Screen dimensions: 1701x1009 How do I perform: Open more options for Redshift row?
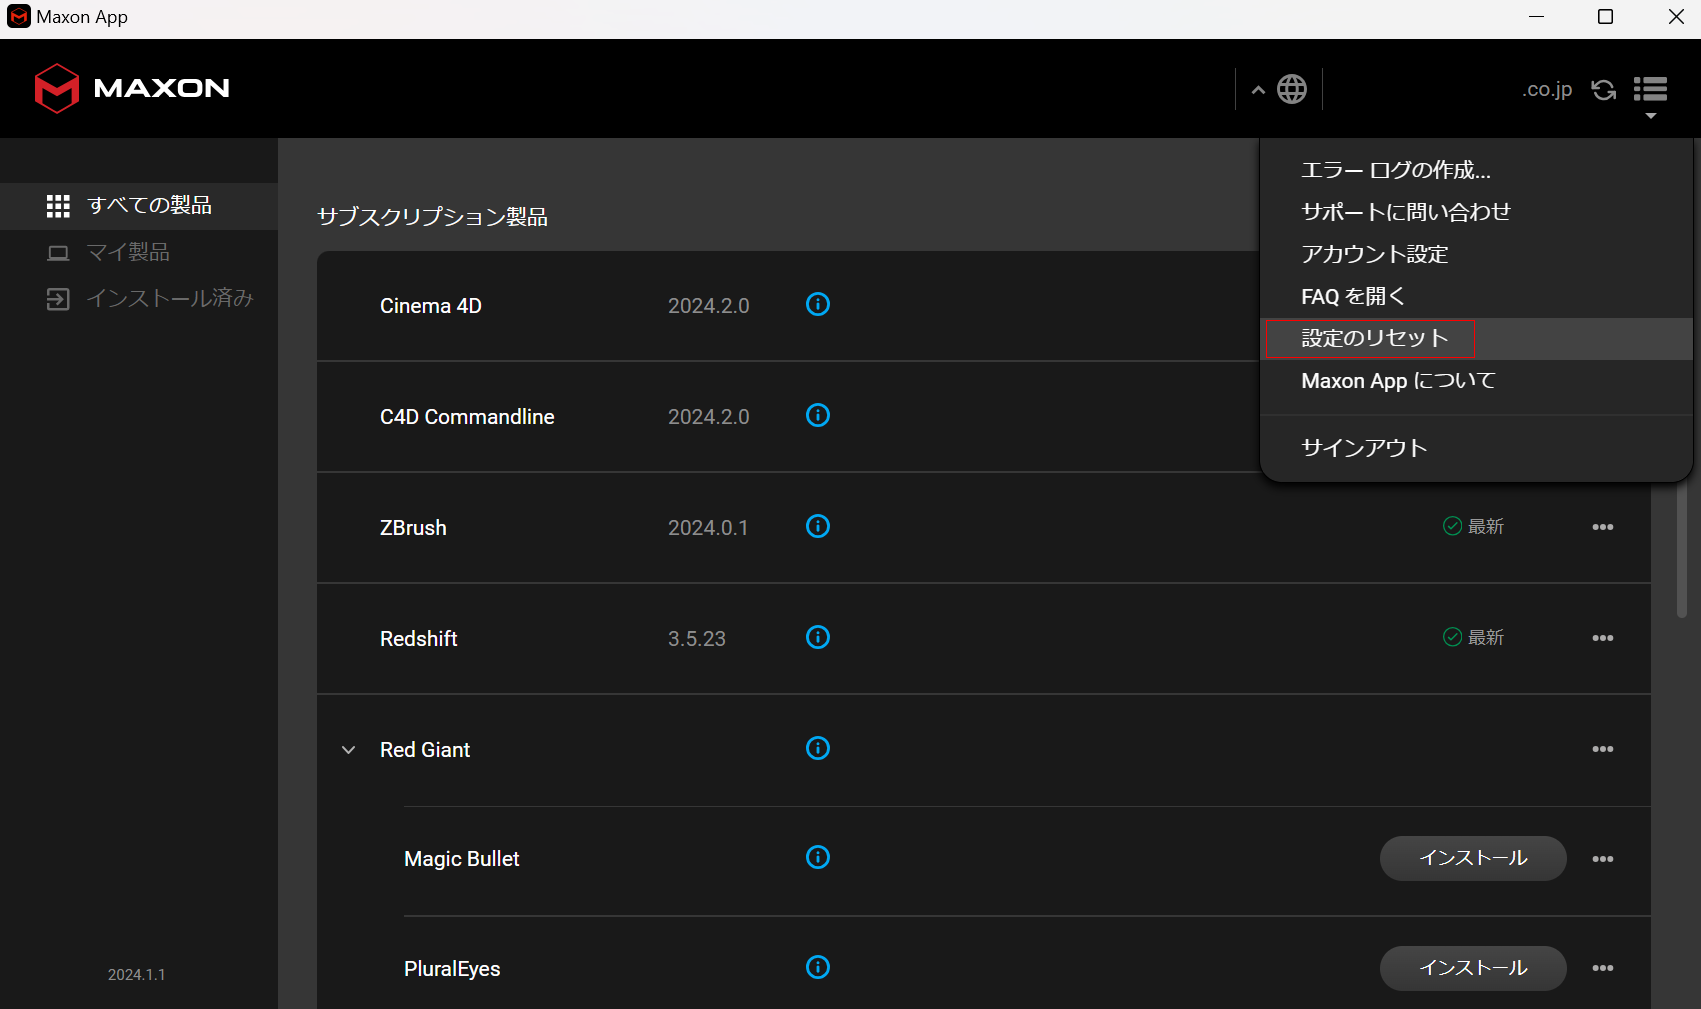coord(1603,638)
